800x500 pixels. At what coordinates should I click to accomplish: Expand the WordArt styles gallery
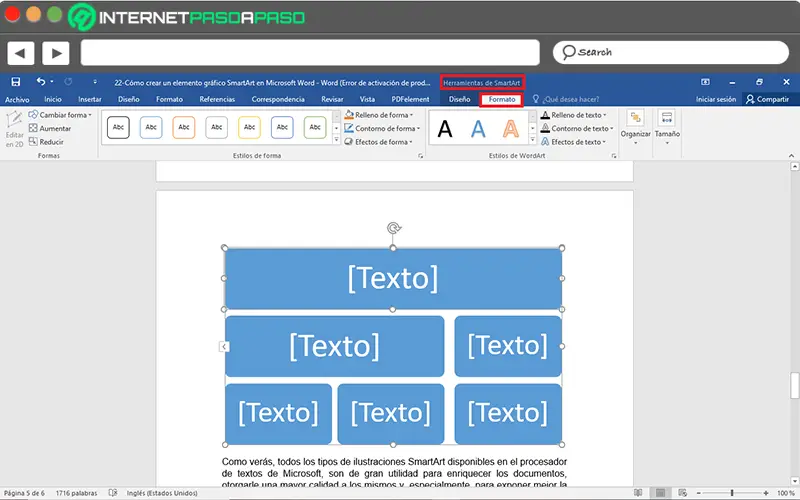[x=532, y=140]
